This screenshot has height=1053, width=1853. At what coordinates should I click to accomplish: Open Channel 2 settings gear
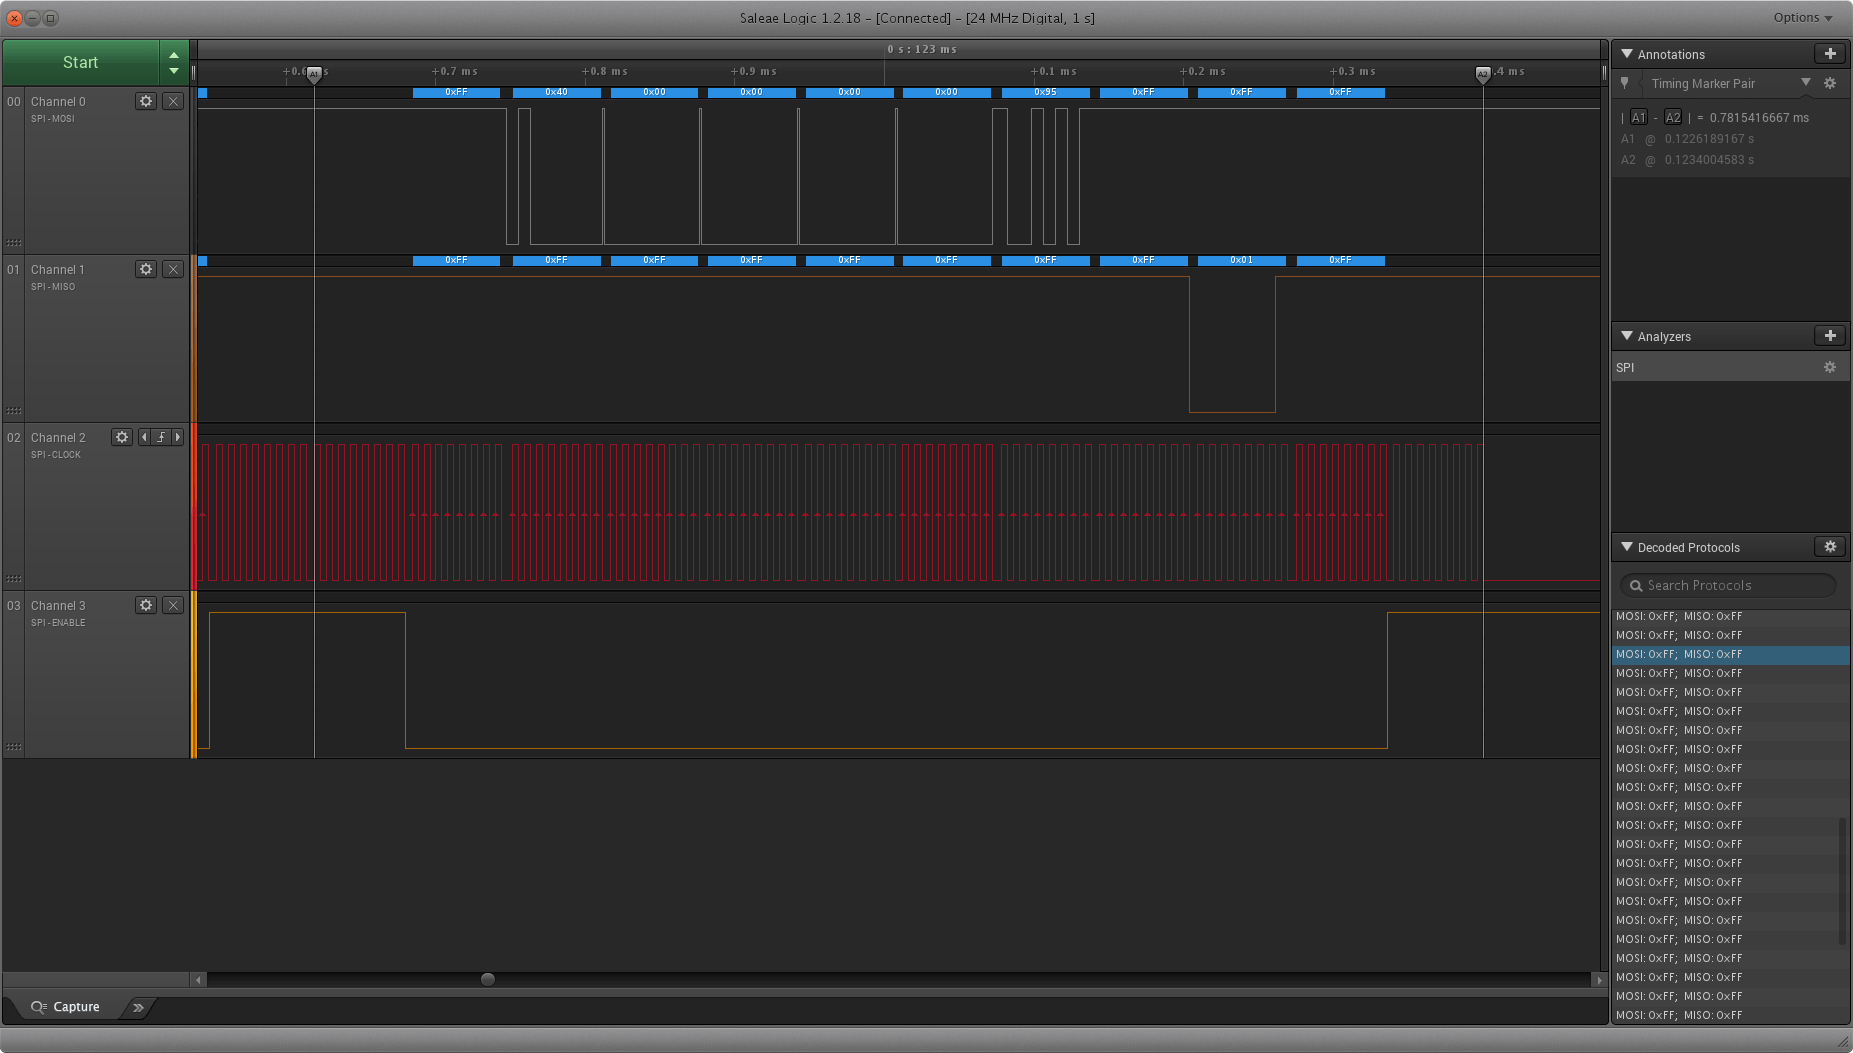tap(122, 437)
